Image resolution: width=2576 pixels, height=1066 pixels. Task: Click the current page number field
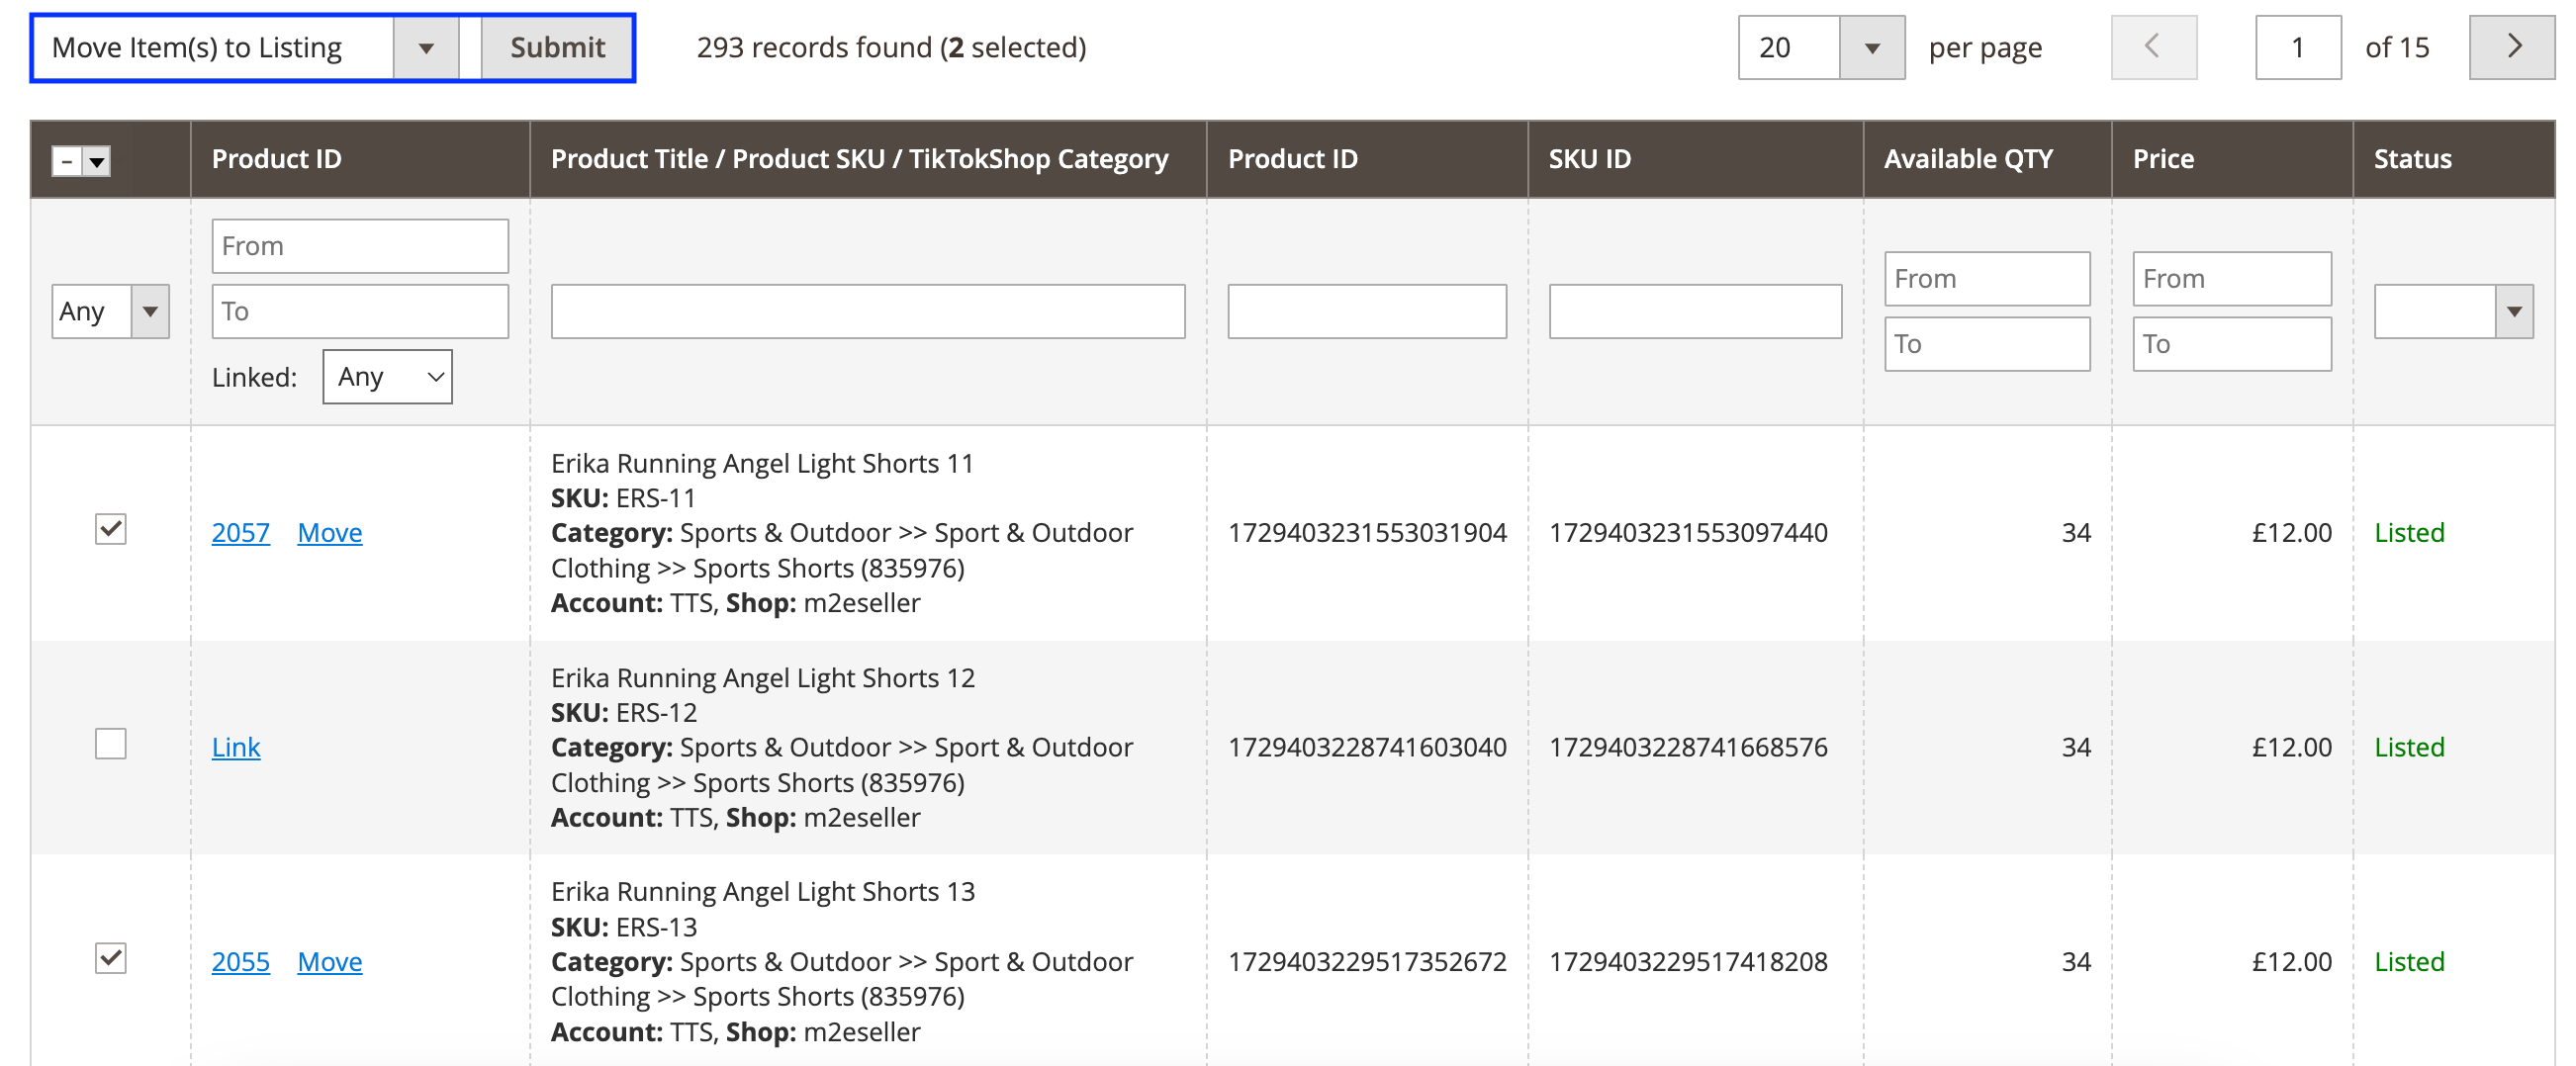coord(2297,47)
